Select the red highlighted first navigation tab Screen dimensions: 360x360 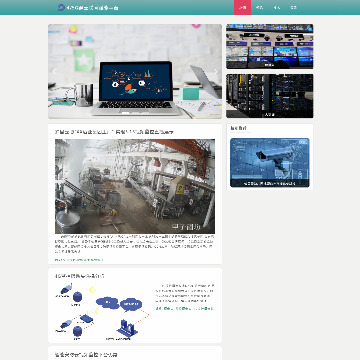click(242, 7)
